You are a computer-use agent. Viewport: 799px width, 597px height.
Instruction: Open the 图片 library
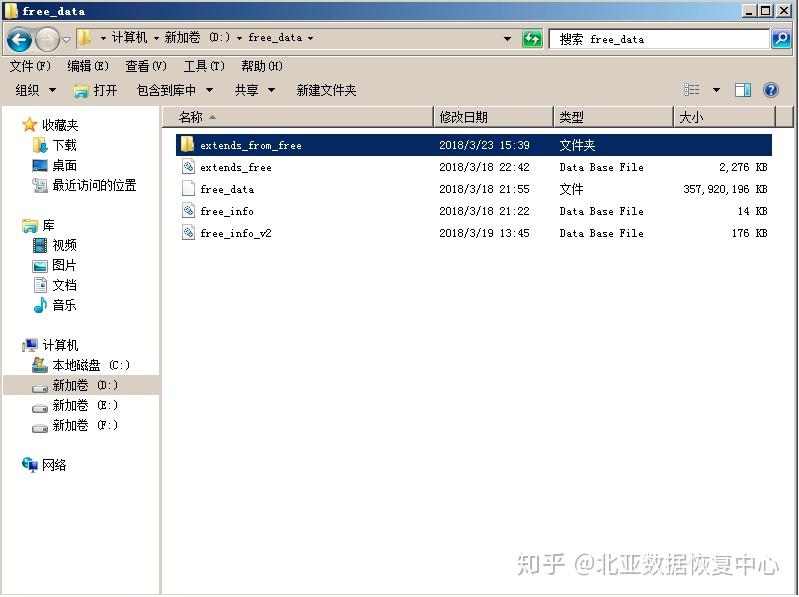[55, 265]
